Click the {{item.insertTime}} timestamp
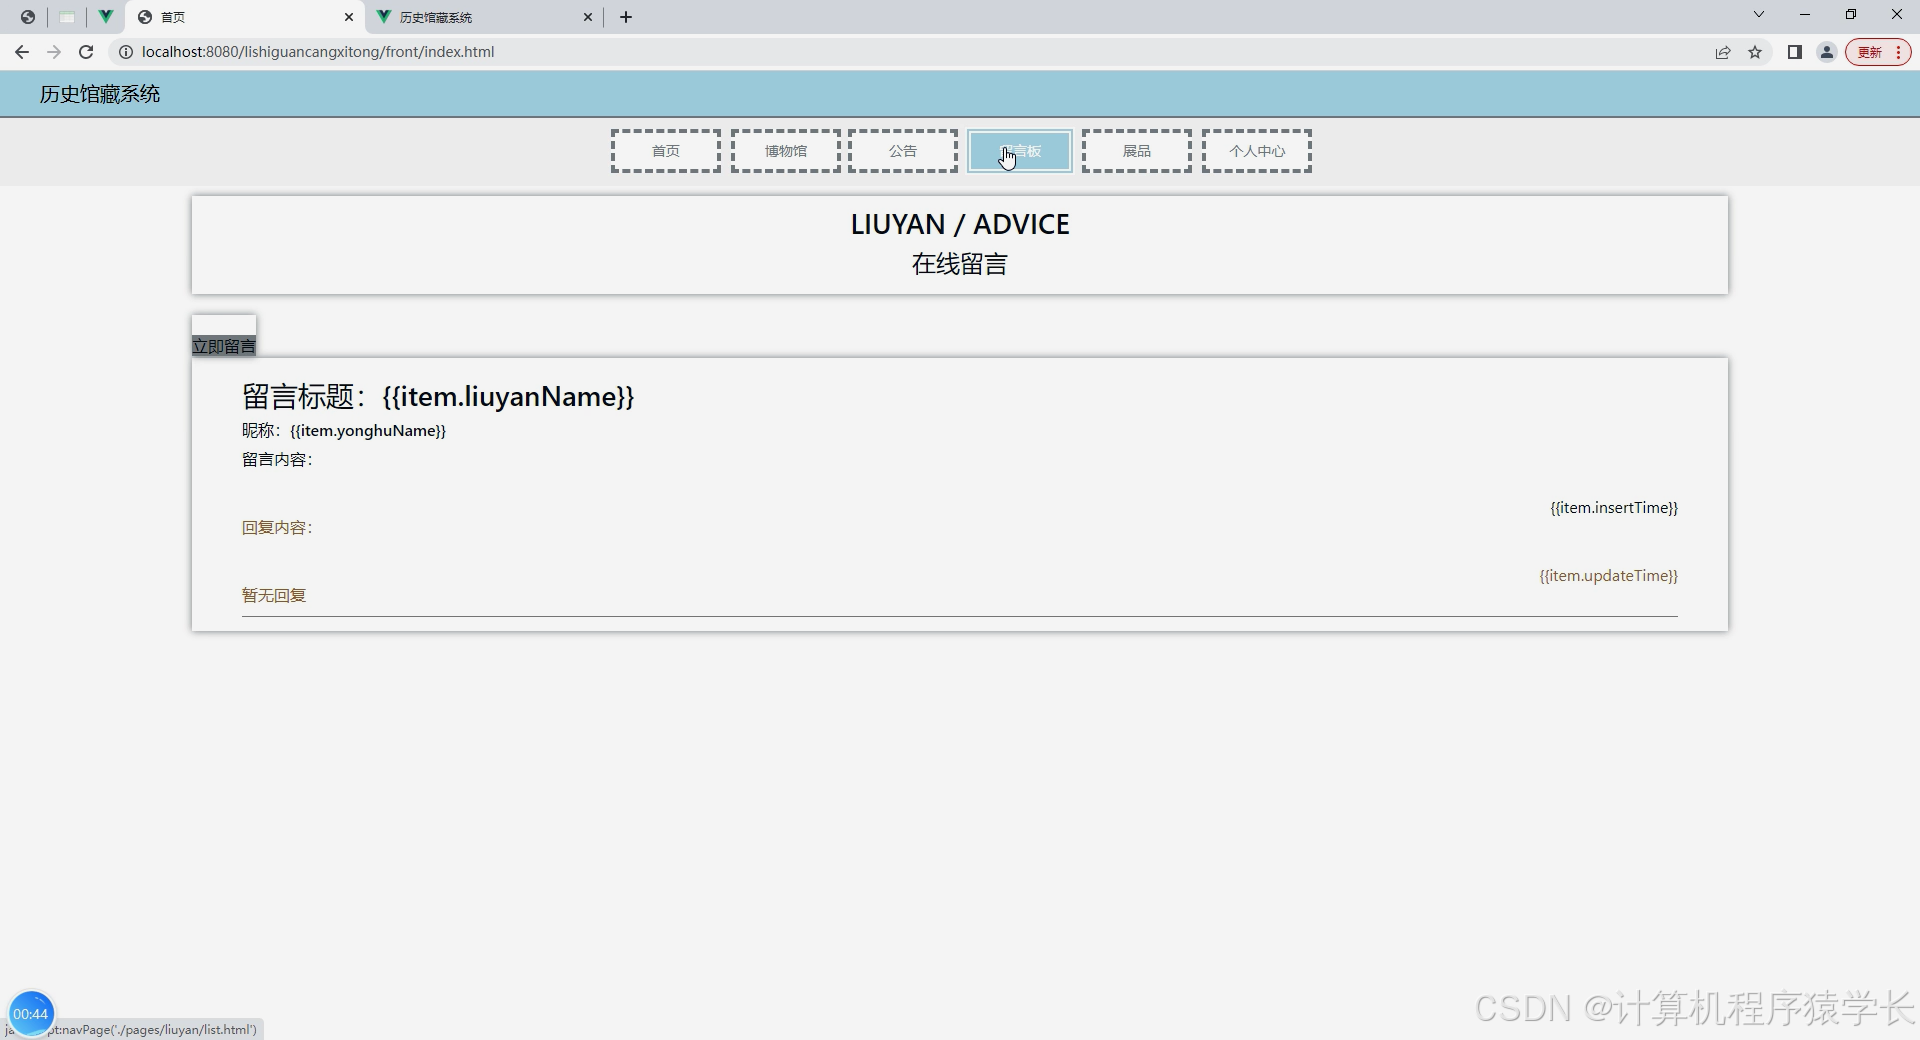 tap(1614, 508)
